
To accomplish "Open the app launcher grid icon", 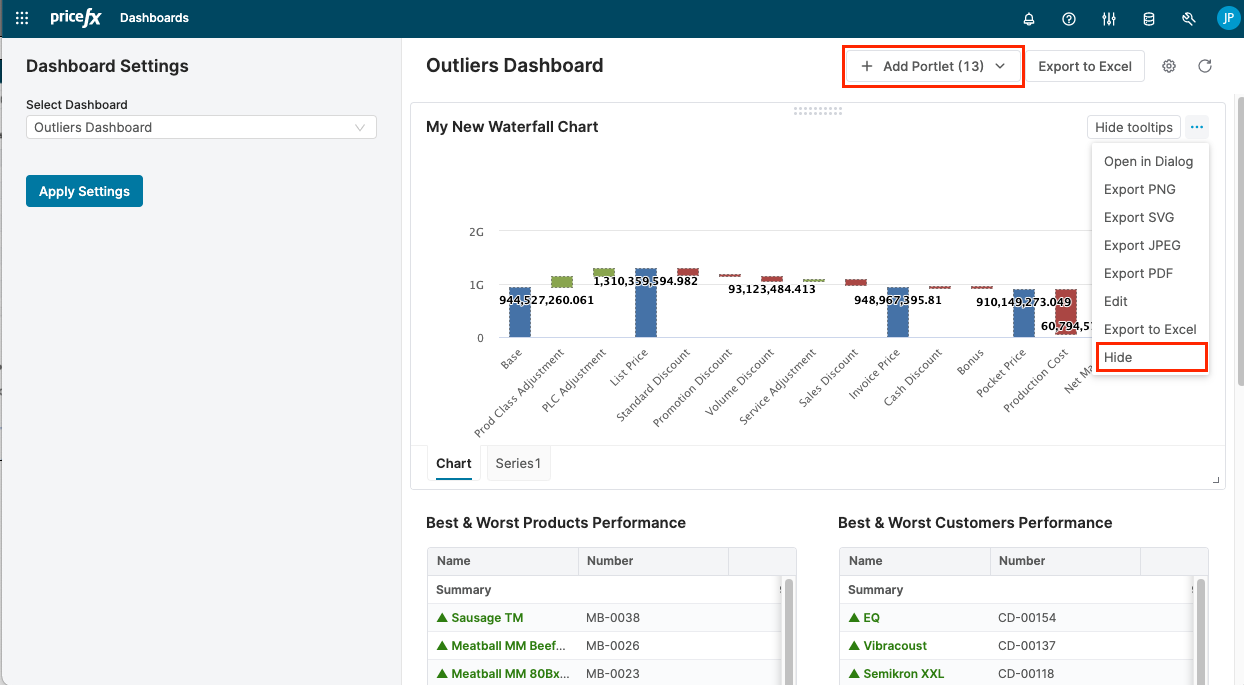I will click(21, 17).
